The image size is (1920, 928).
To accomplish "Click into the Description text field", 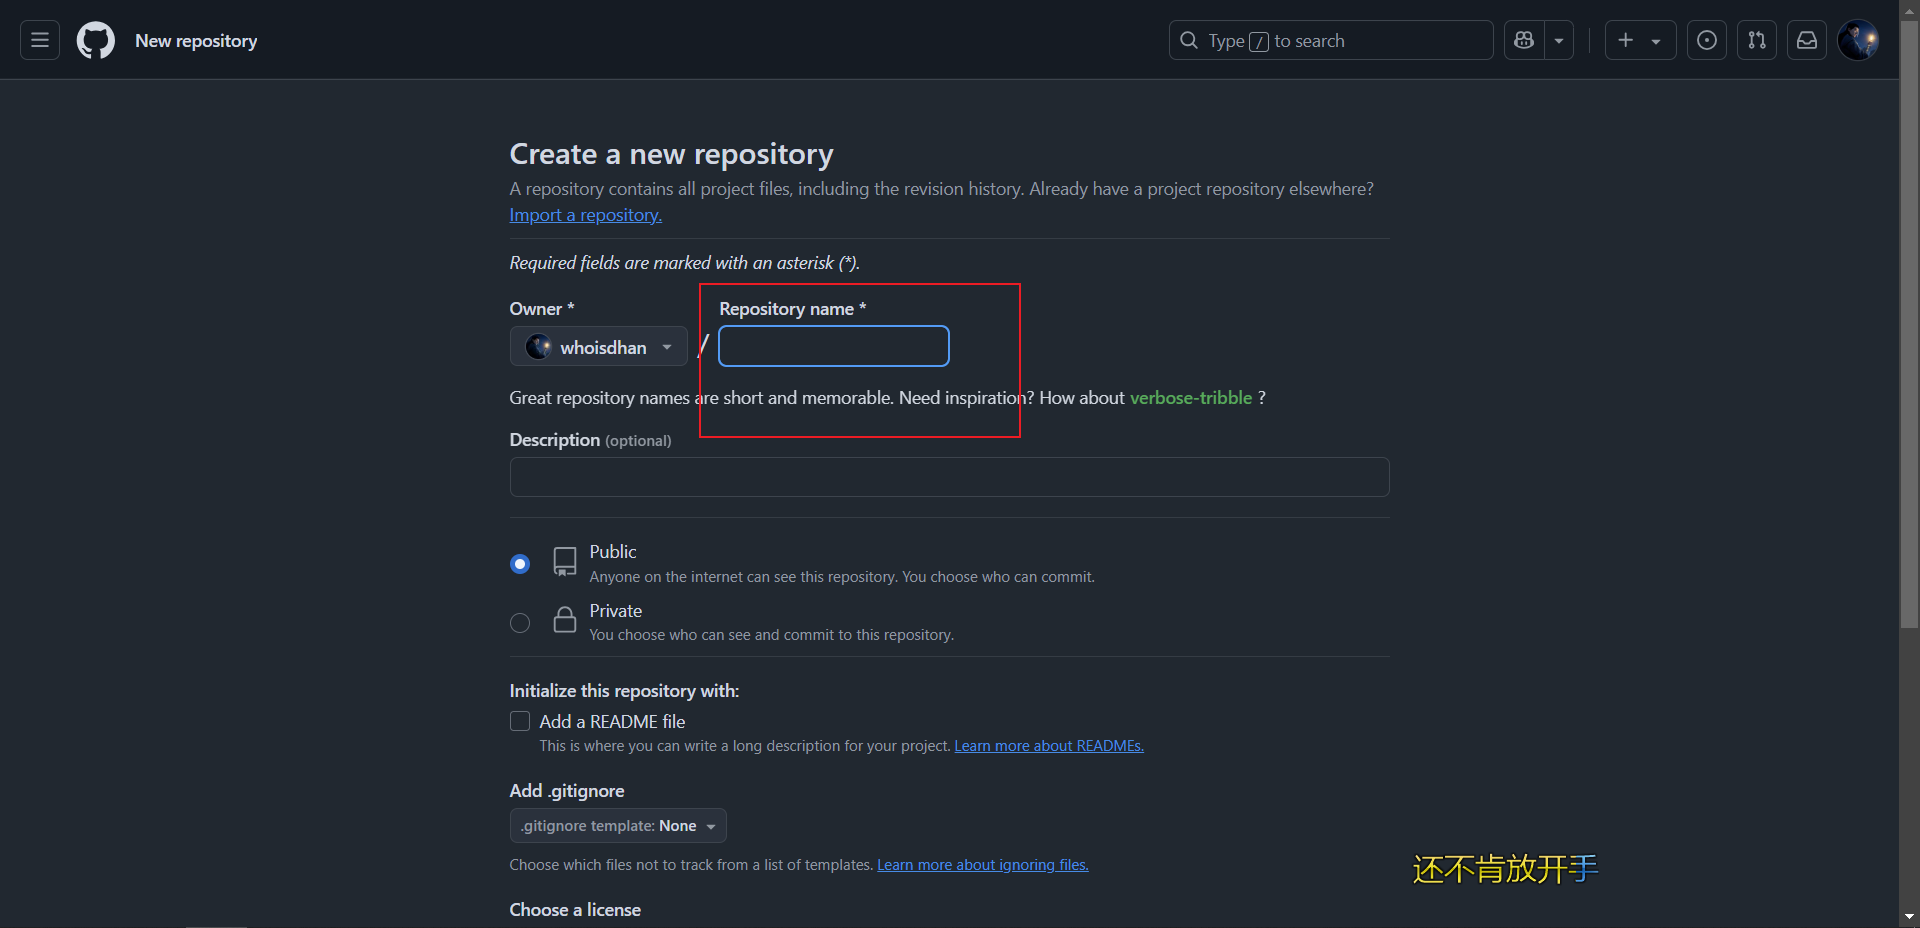I will tap(949, 477).
